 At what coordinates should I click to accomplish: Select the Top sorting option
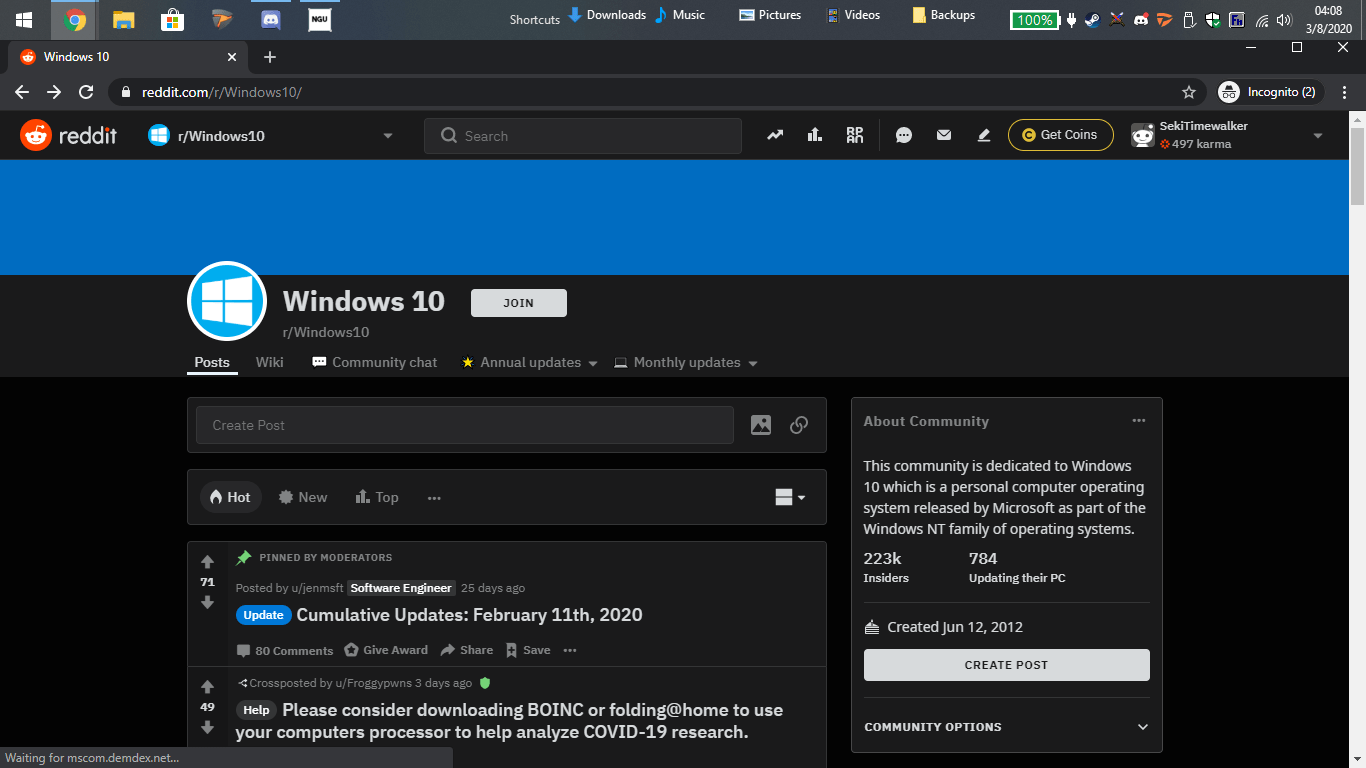point(377,497)
